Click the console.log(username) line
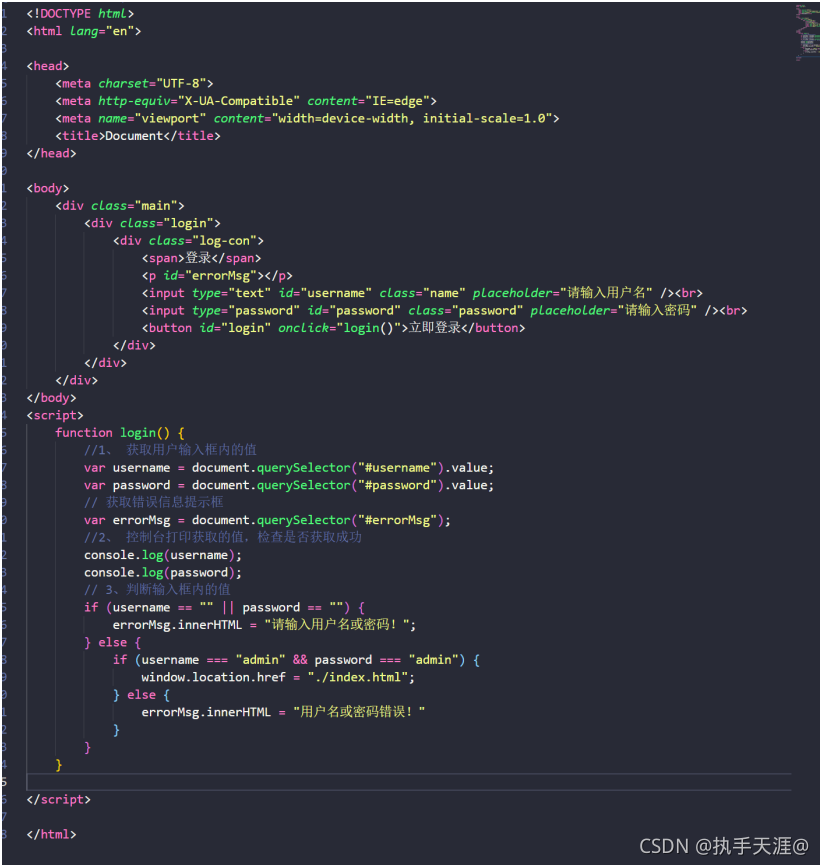Screen dimensions: 825x865 click(x=163, y=555)
